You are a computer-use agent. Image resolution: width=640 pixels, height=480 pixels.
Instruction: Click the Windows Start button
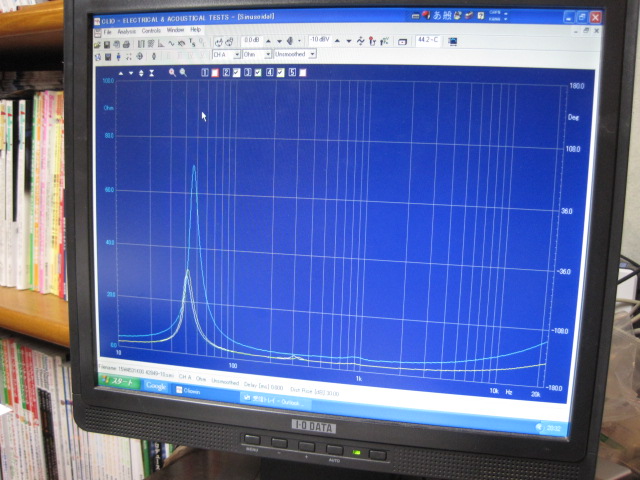point(120,382)
